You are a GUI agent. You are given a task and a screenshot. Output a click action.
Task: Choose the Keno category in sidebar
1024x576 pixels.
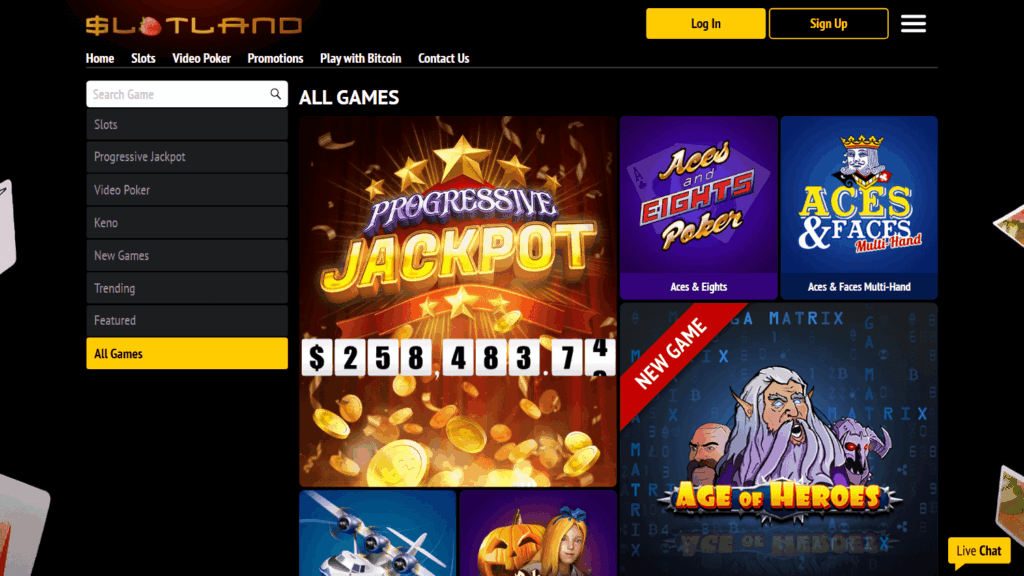[187, 223]
